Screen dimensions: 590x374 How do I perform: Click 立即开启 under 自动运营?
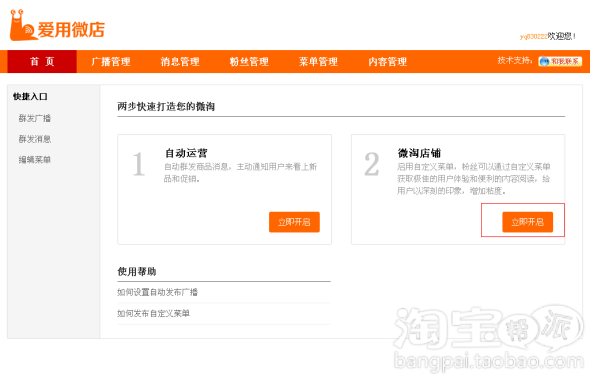tap(294, 222)
